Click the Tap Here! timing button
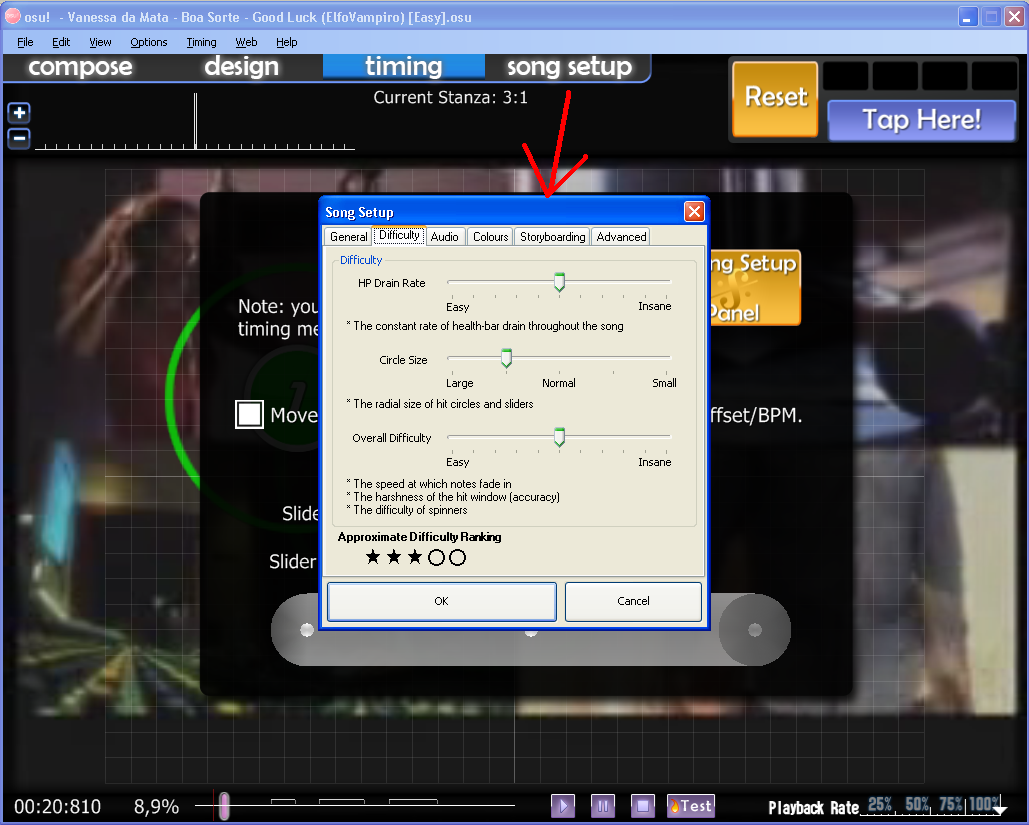The width and height of the screenshot is (1029, 825). click(x=921, y=120)
